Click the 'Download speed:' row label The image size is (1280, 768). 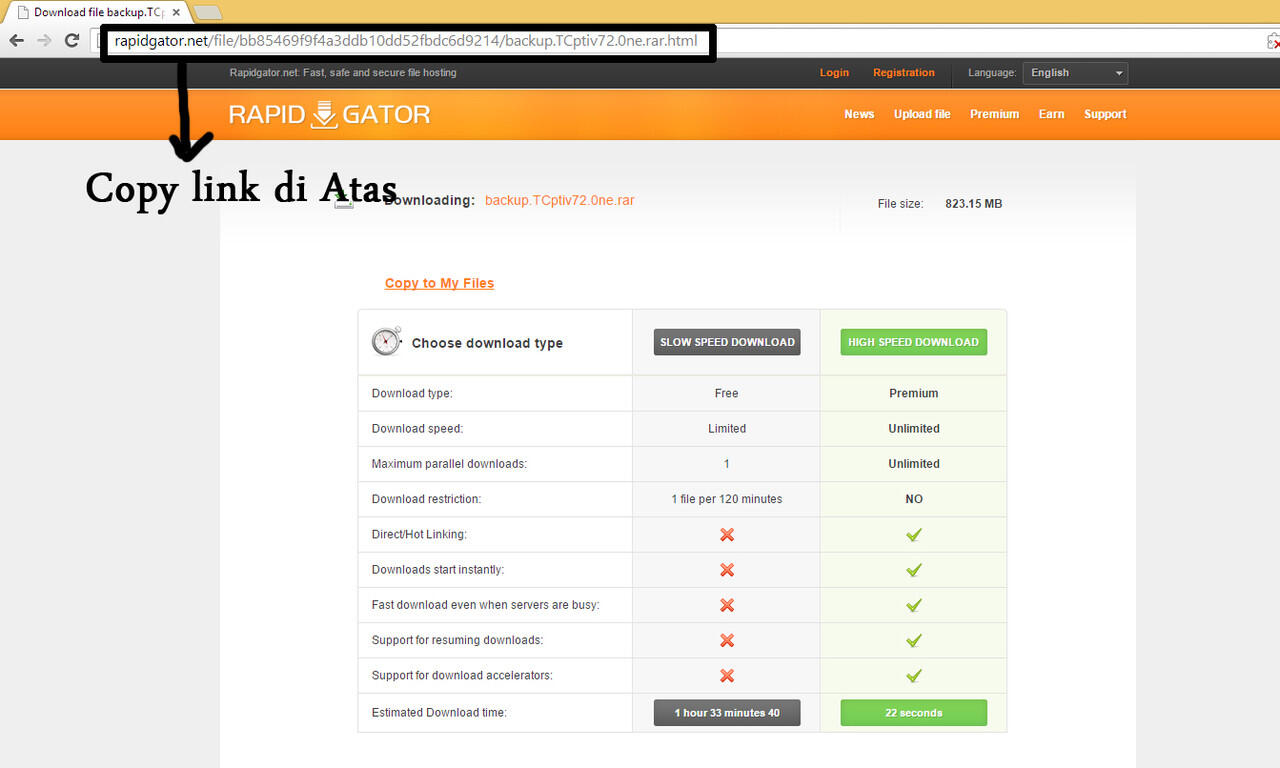tap(417, 428)
